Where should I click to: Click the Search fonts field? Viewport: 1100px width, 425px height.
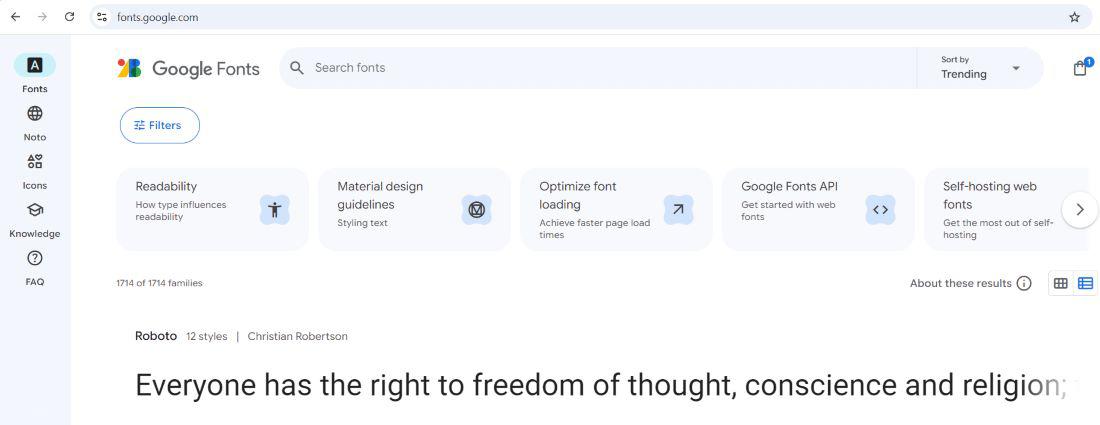600,68
